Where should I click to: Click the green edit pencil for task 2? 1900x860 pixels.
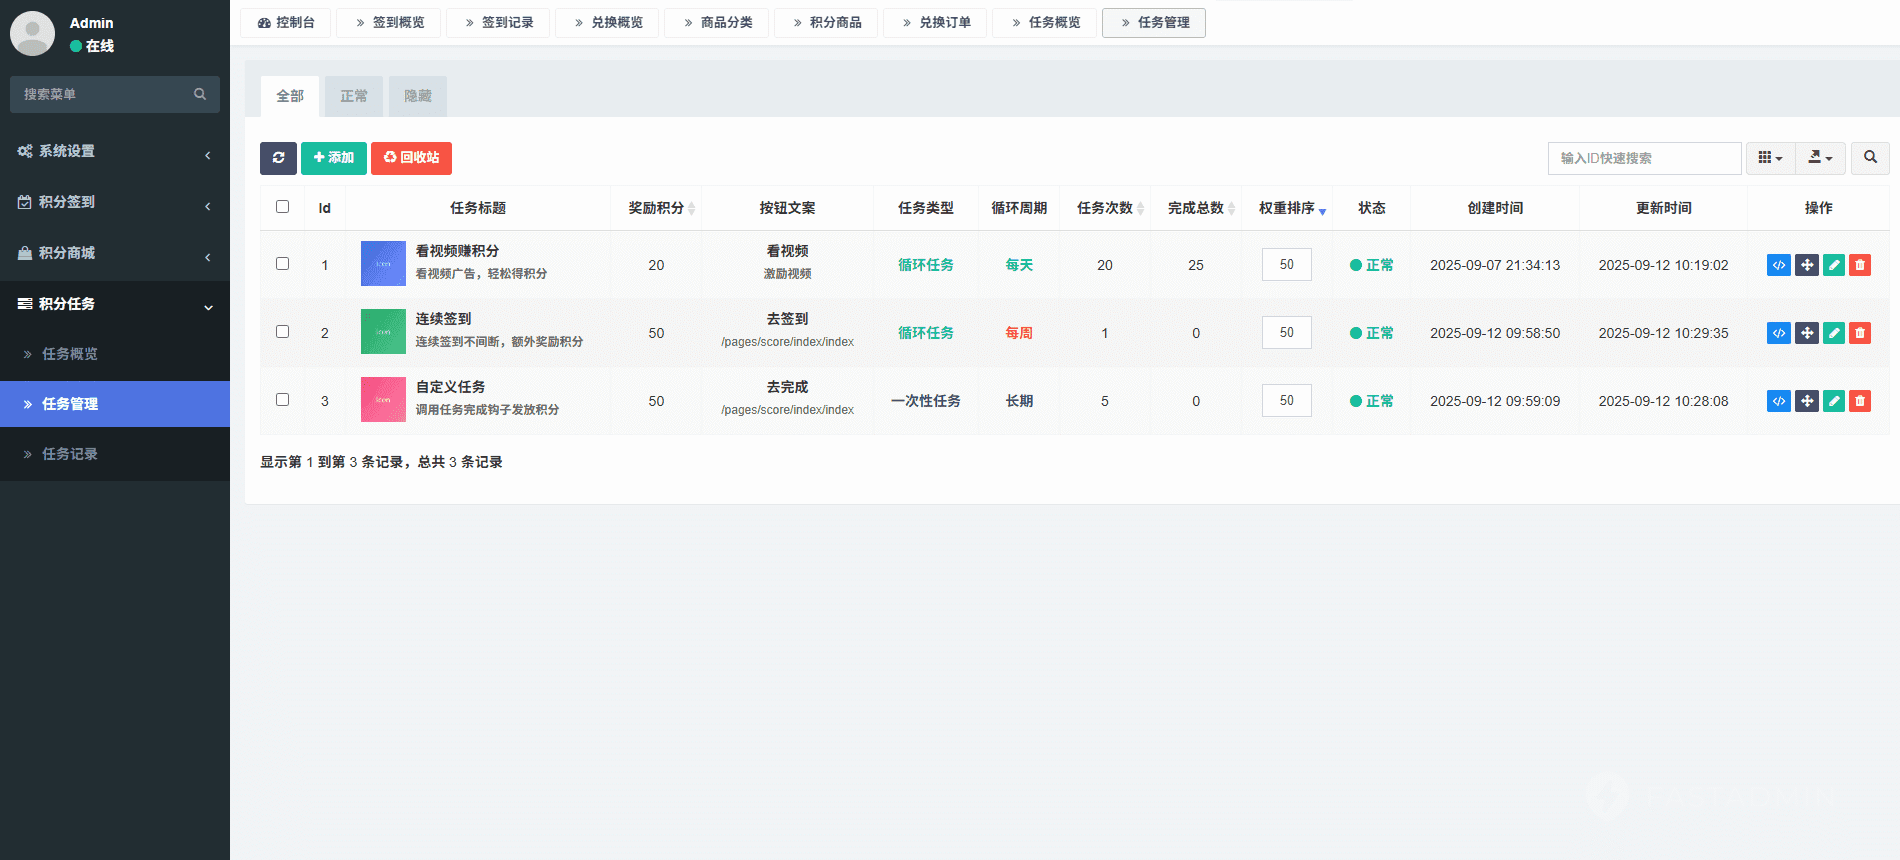point(1833,333)
